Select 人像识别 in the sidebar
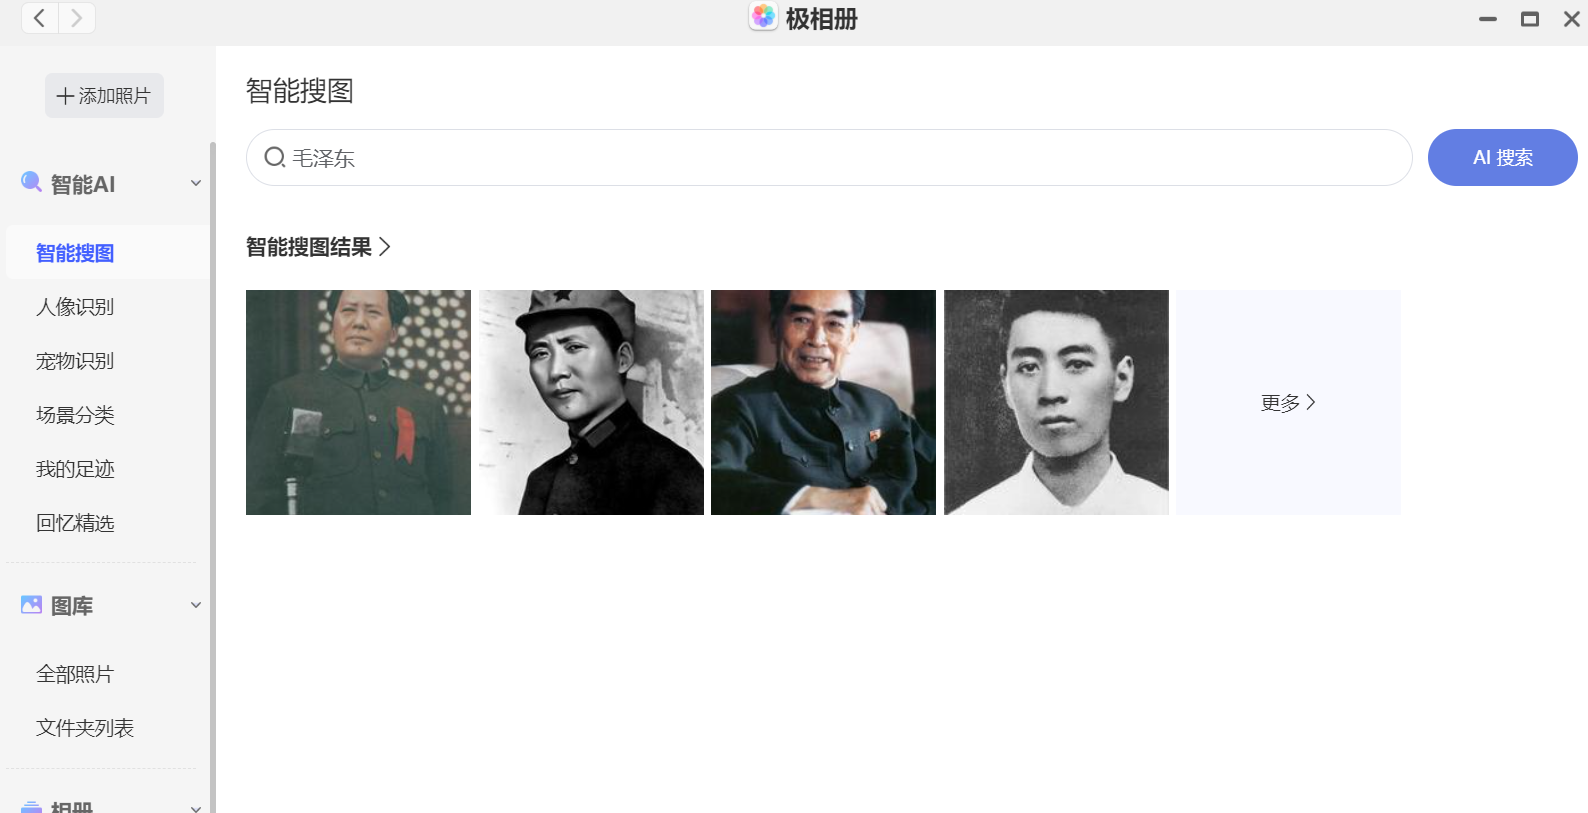The height and width of the screenshot is (813, 1588). pos(75,307)
